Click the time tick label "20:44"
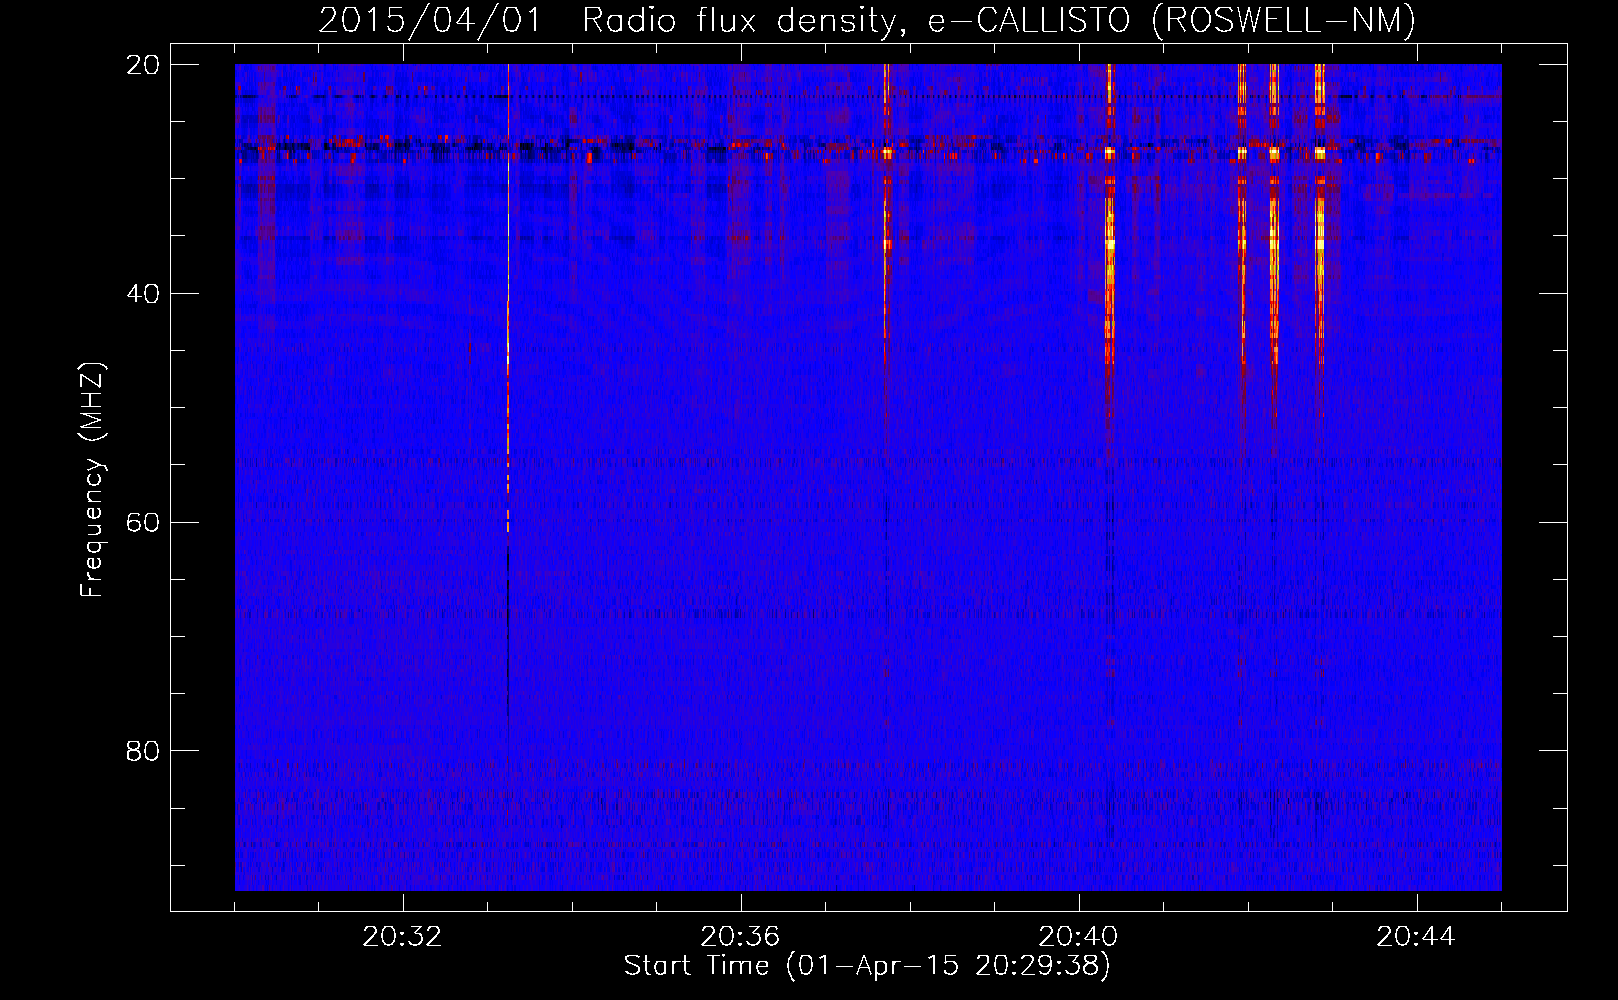Screen dimensions: 1618x1000 click(1416, 937)
